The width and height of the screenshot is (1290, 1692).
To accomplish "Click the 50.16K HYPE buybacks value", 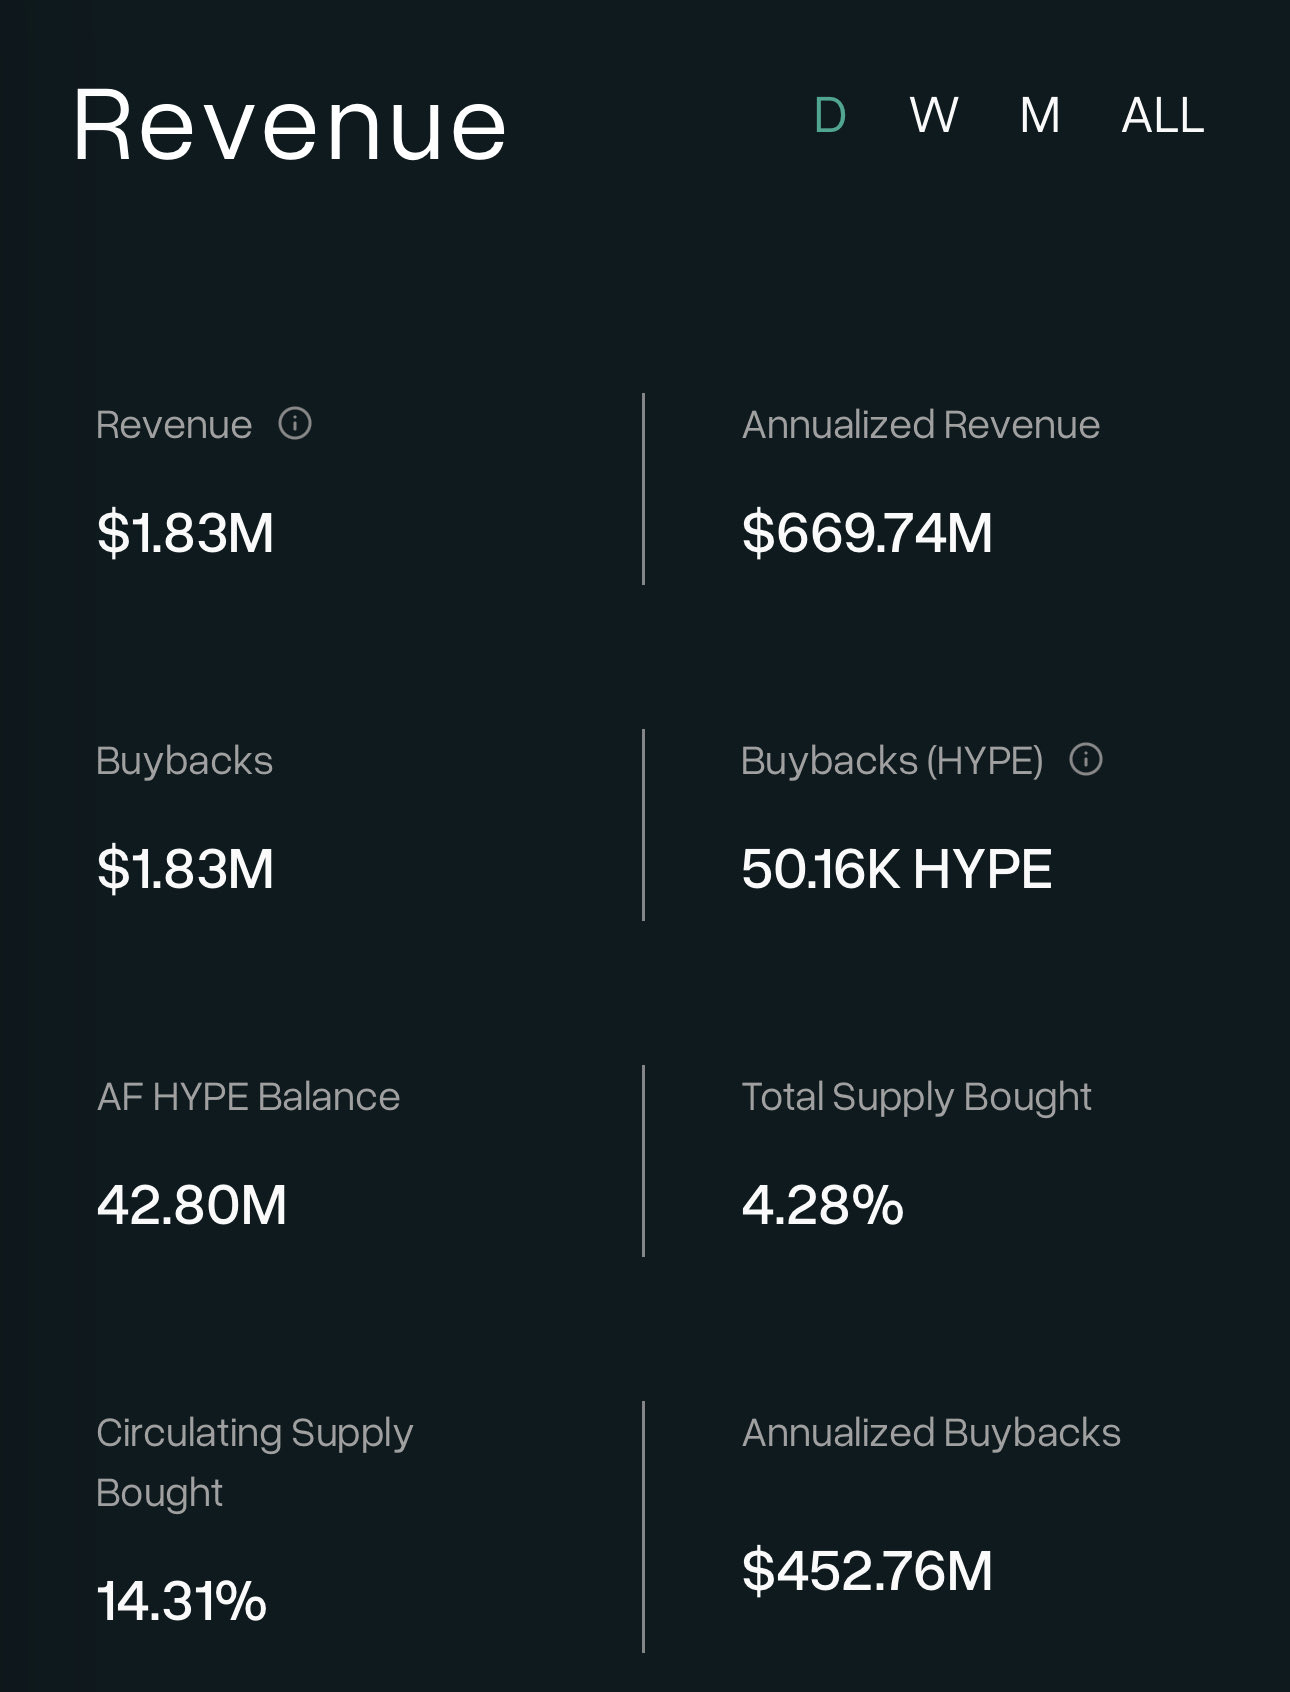I will point(896,868).
